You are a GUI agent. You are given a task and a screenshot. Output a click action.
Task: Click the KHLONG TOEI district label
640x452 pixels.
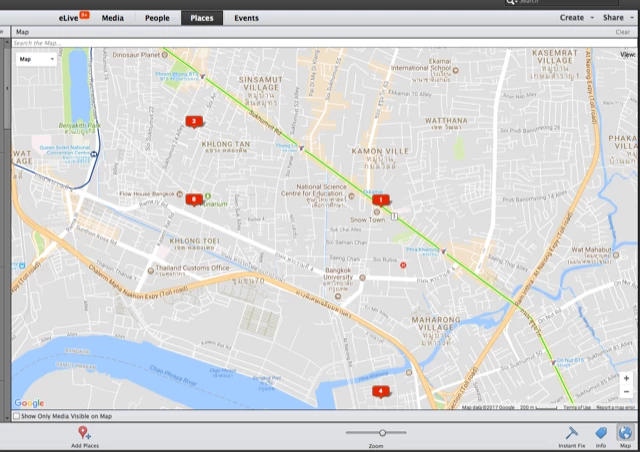tap(194, 241)
